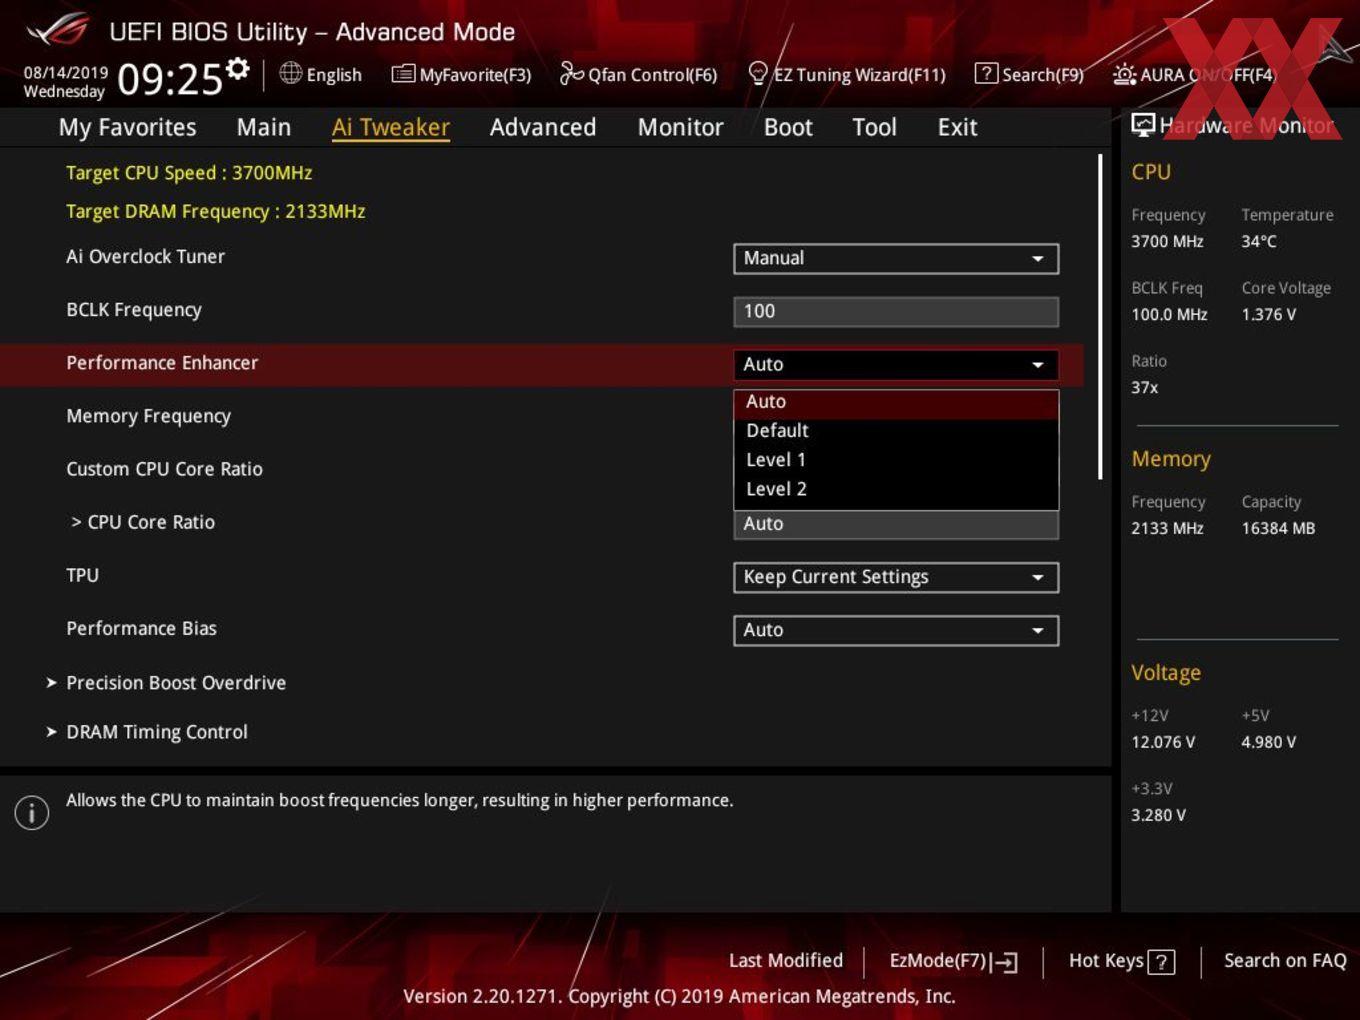The image size is (1360, 1020).
Task: Click the Ai Overclock Tuner label
Action: click(145, 256)
